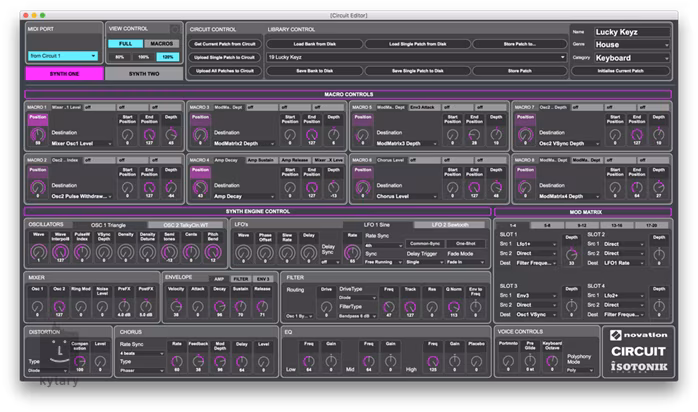Click the Novation logo icon

(616, 335)
